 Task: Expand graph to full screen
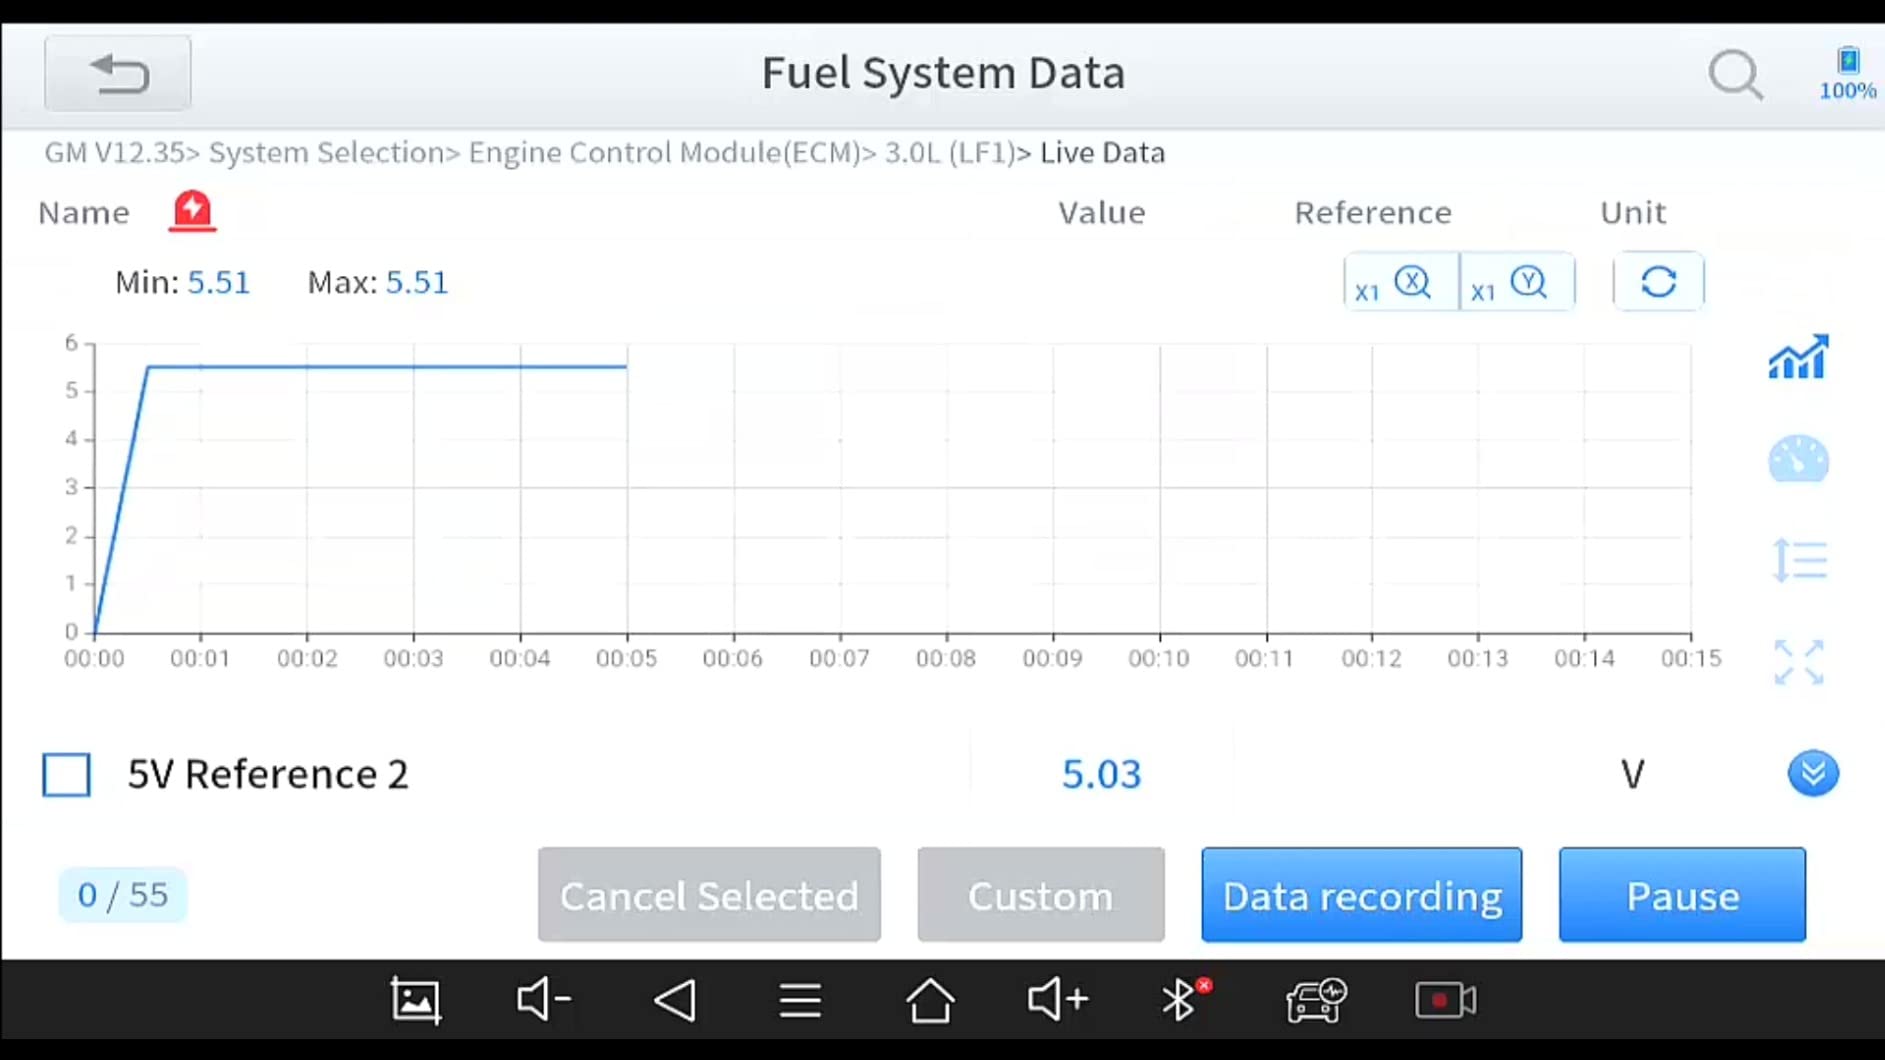[1798, 662]
